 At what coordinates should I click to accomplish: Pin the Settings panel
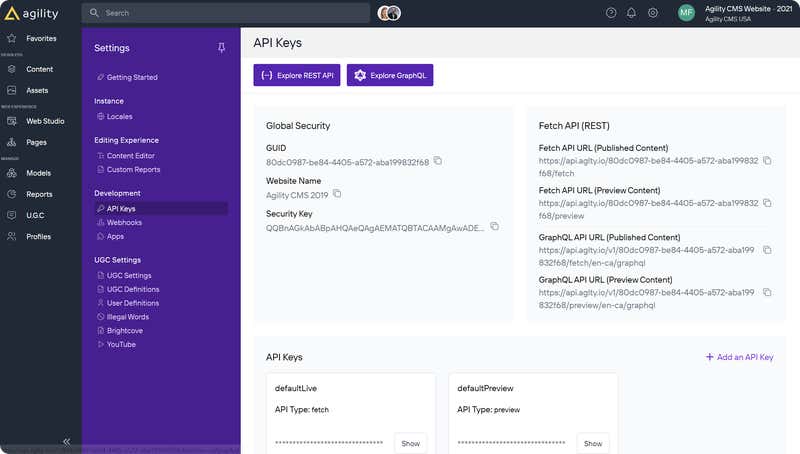[x=221, y=47]
